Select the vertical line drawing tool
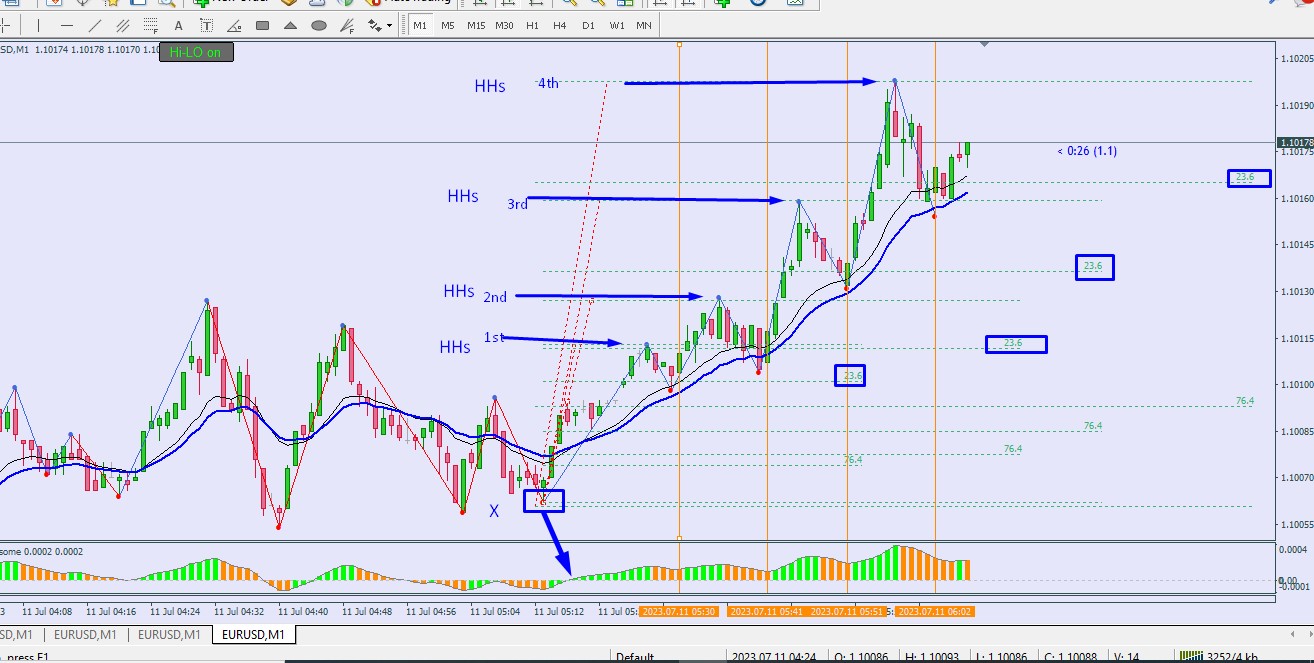Image resolution: width=1314 pixels, height=663 pixels. [38, 25]
